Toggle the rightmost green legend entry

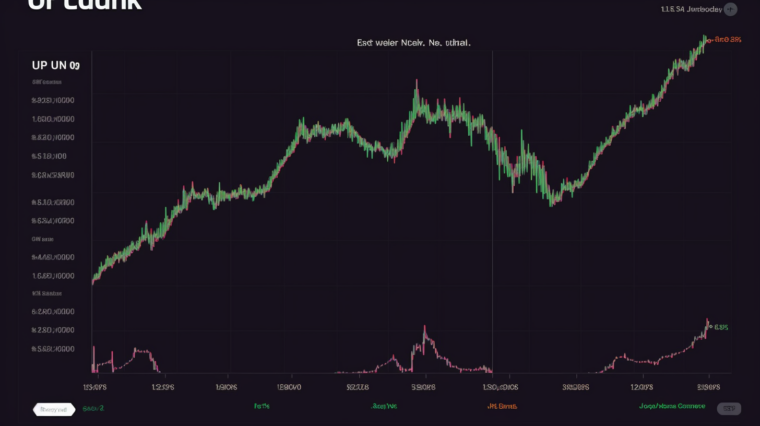point(671,407)
